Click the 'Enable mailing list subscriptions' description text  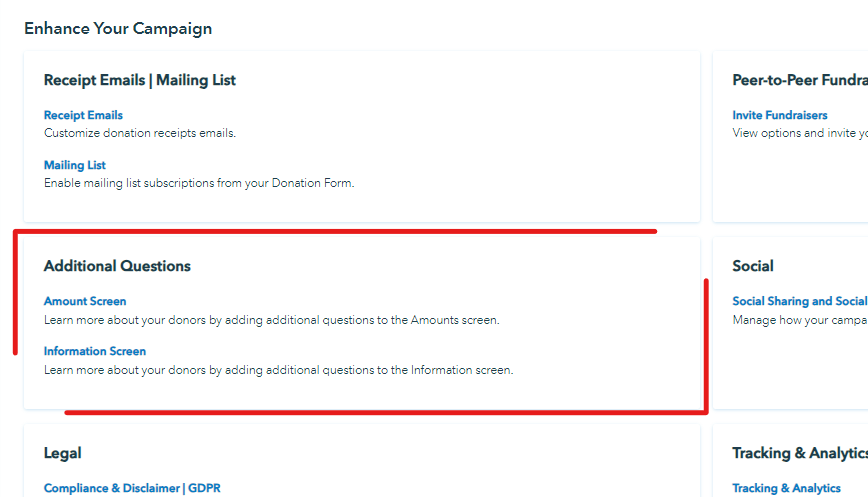199,183
